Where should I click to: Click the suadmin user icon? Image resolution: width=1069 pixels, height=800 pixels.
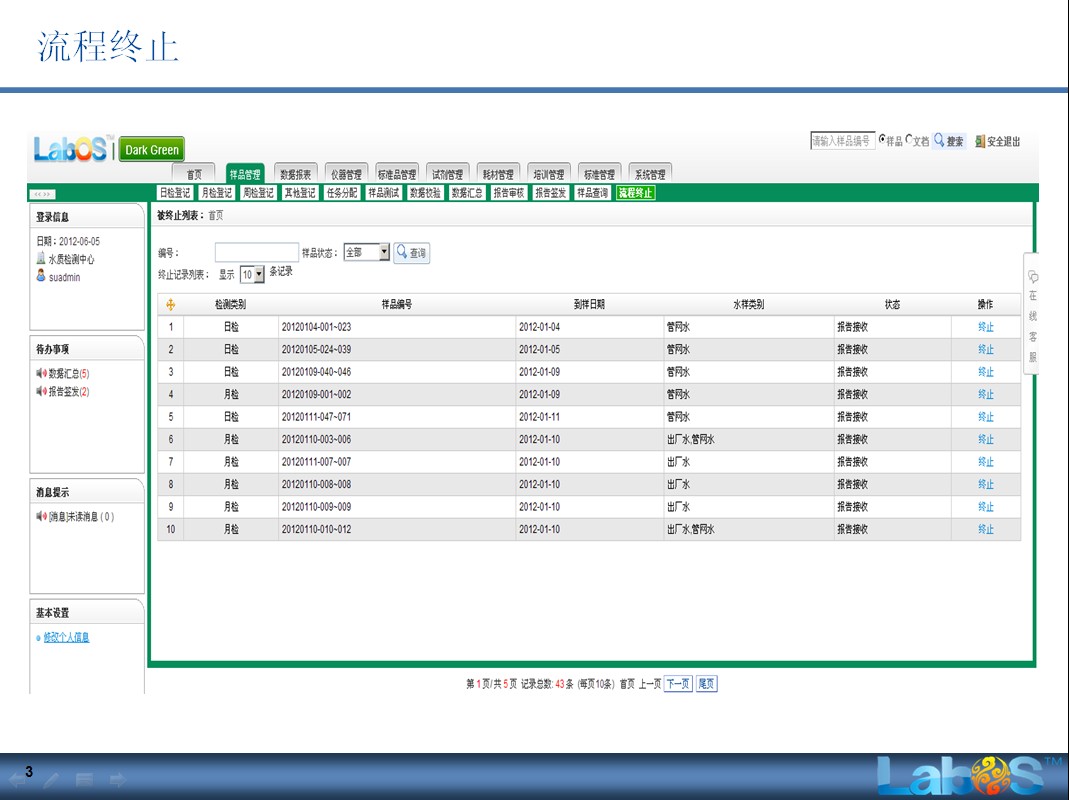tap(41, 277)
